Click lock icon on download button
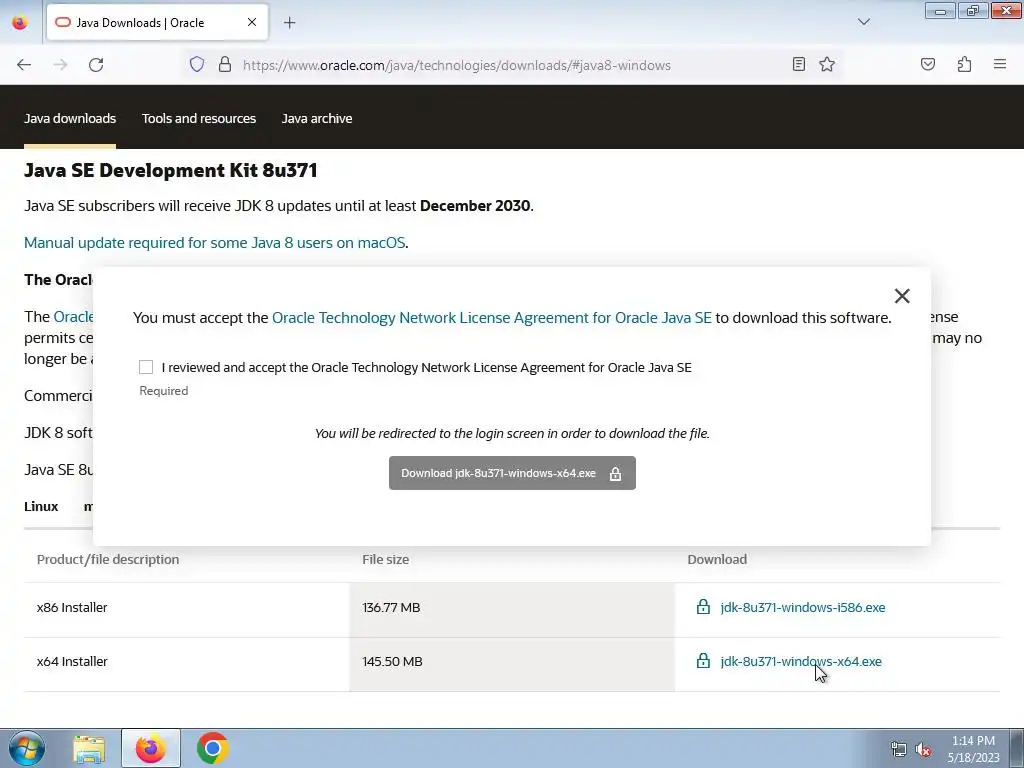The width and height of the screenshot is (1024, 768). click(615, 474)
